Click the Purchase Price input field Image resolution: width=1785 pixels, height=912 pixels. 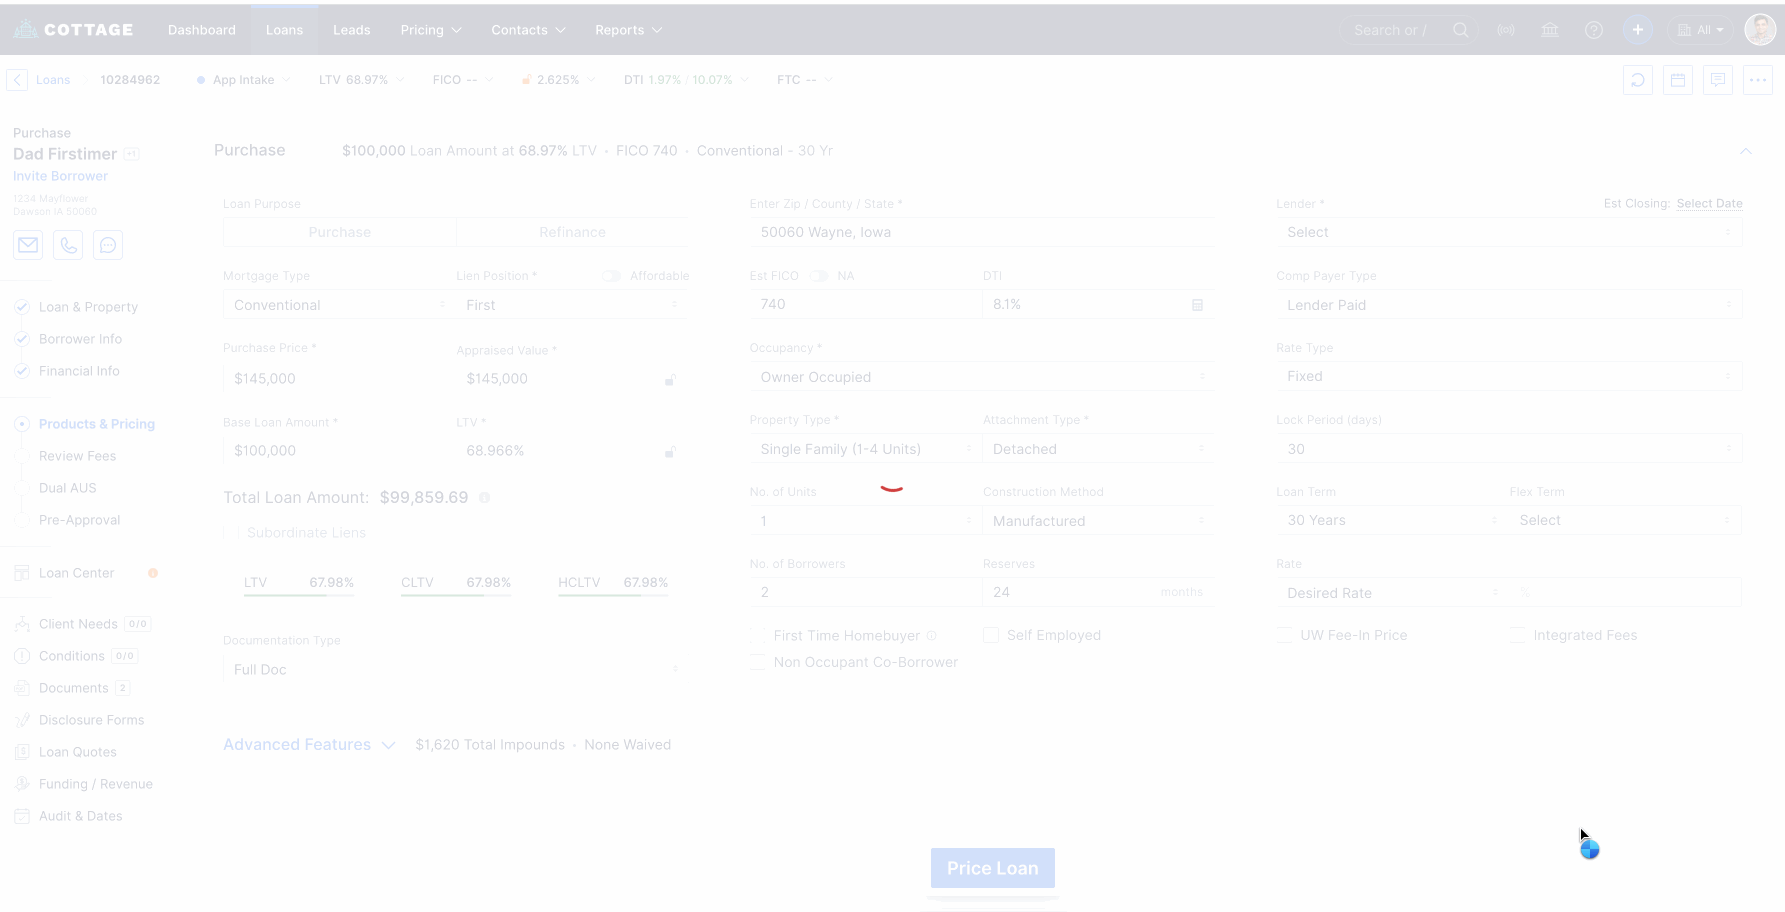pos(338,379)
